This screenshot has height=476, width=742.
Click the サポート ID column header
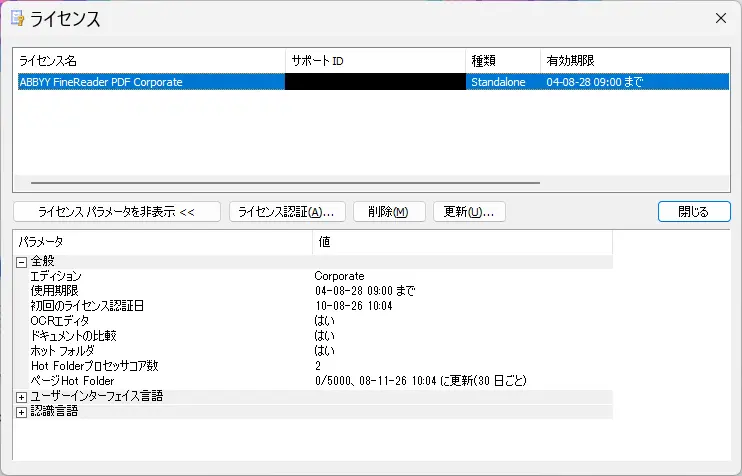[375, 61]
